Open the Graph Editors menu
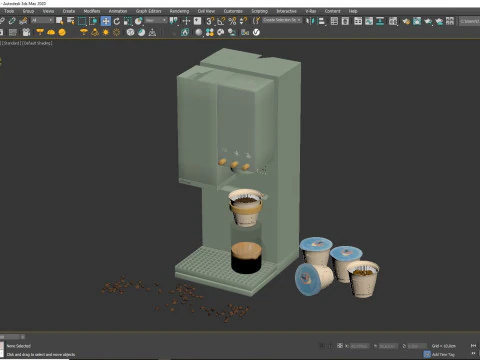This screenshot has width=480, height=360. tap(148, 11)
